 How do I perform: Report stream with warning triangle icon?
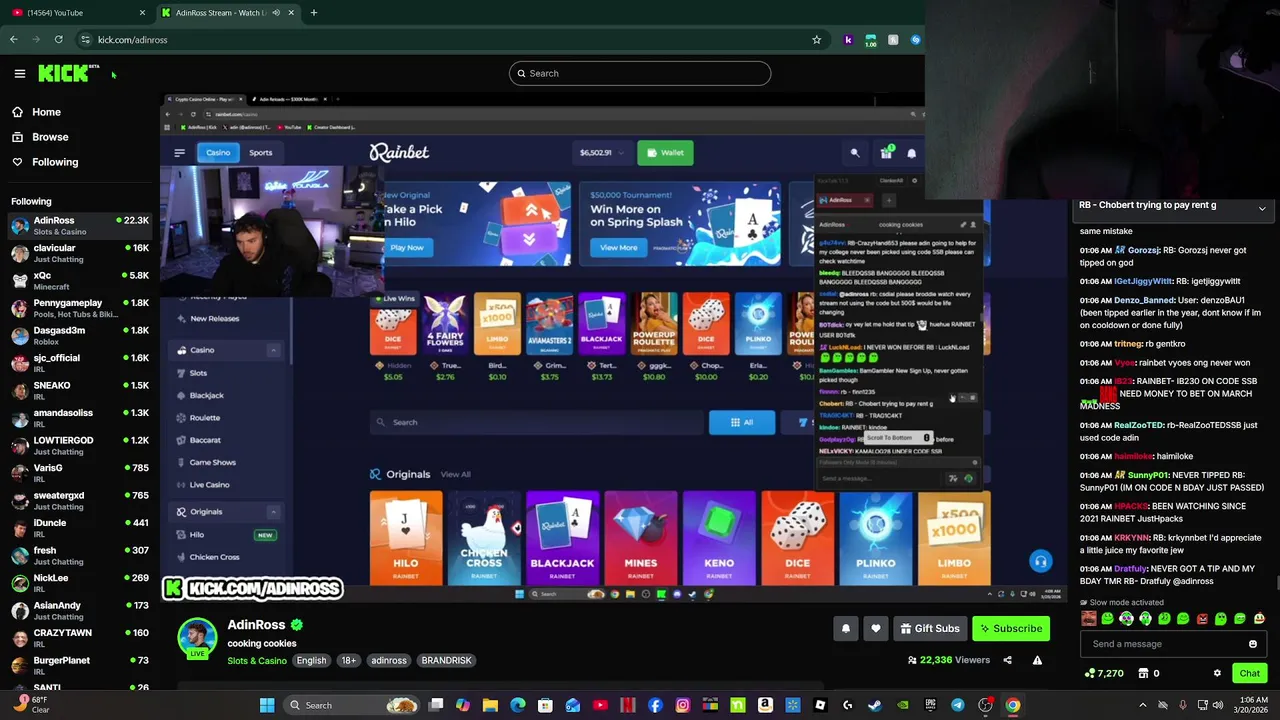pyautogui.click(x=1037, y=660)
